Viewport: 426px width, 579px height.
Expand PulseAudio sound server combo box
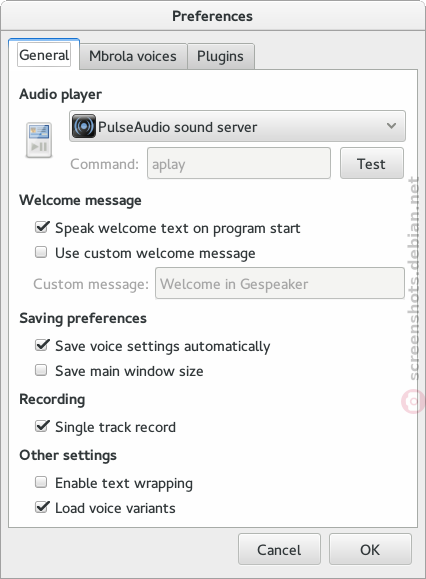[237, 126]
